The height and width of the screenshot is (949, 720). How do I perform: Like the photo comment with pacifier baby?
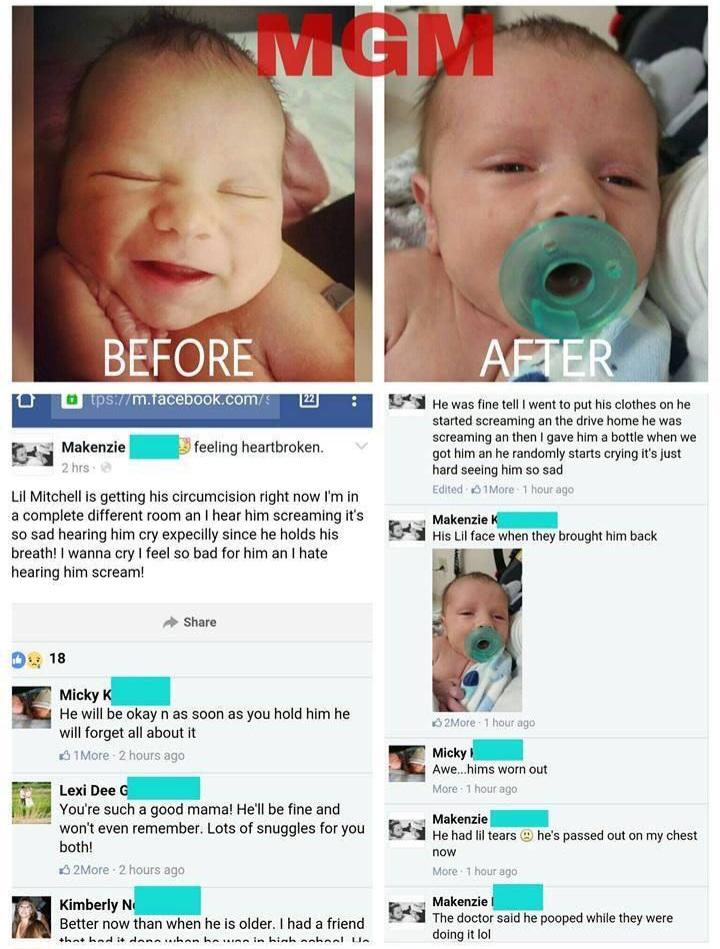[437, 723]
